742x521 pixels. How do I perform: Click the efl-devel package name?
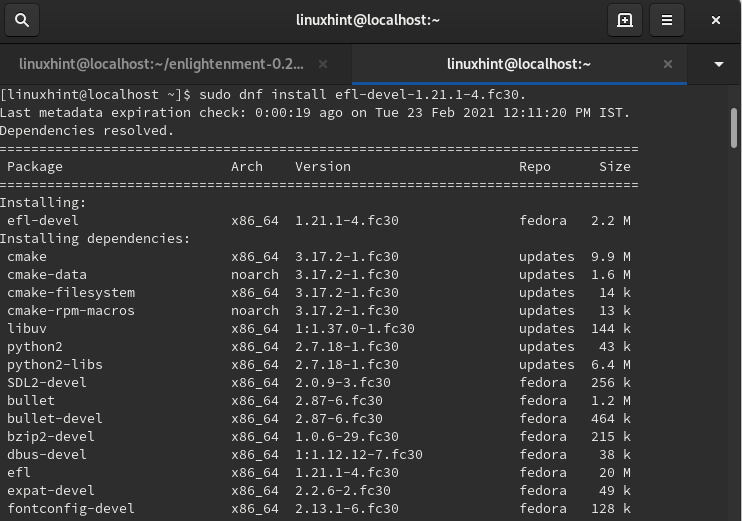pyautogui.click(x=43, y=220)
